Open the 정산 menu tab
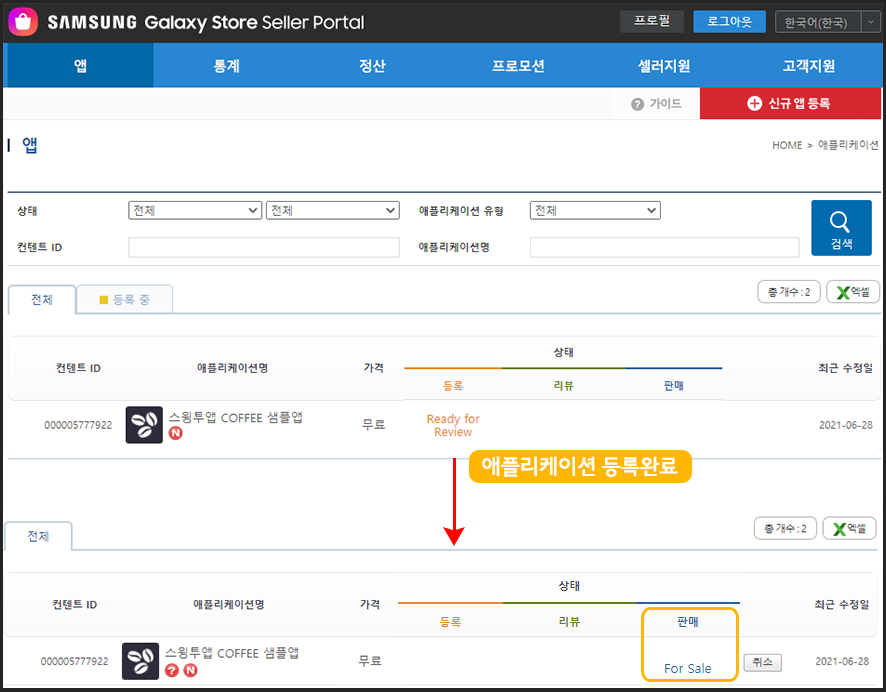Screen dimensions: 886x692 (372, 66)
